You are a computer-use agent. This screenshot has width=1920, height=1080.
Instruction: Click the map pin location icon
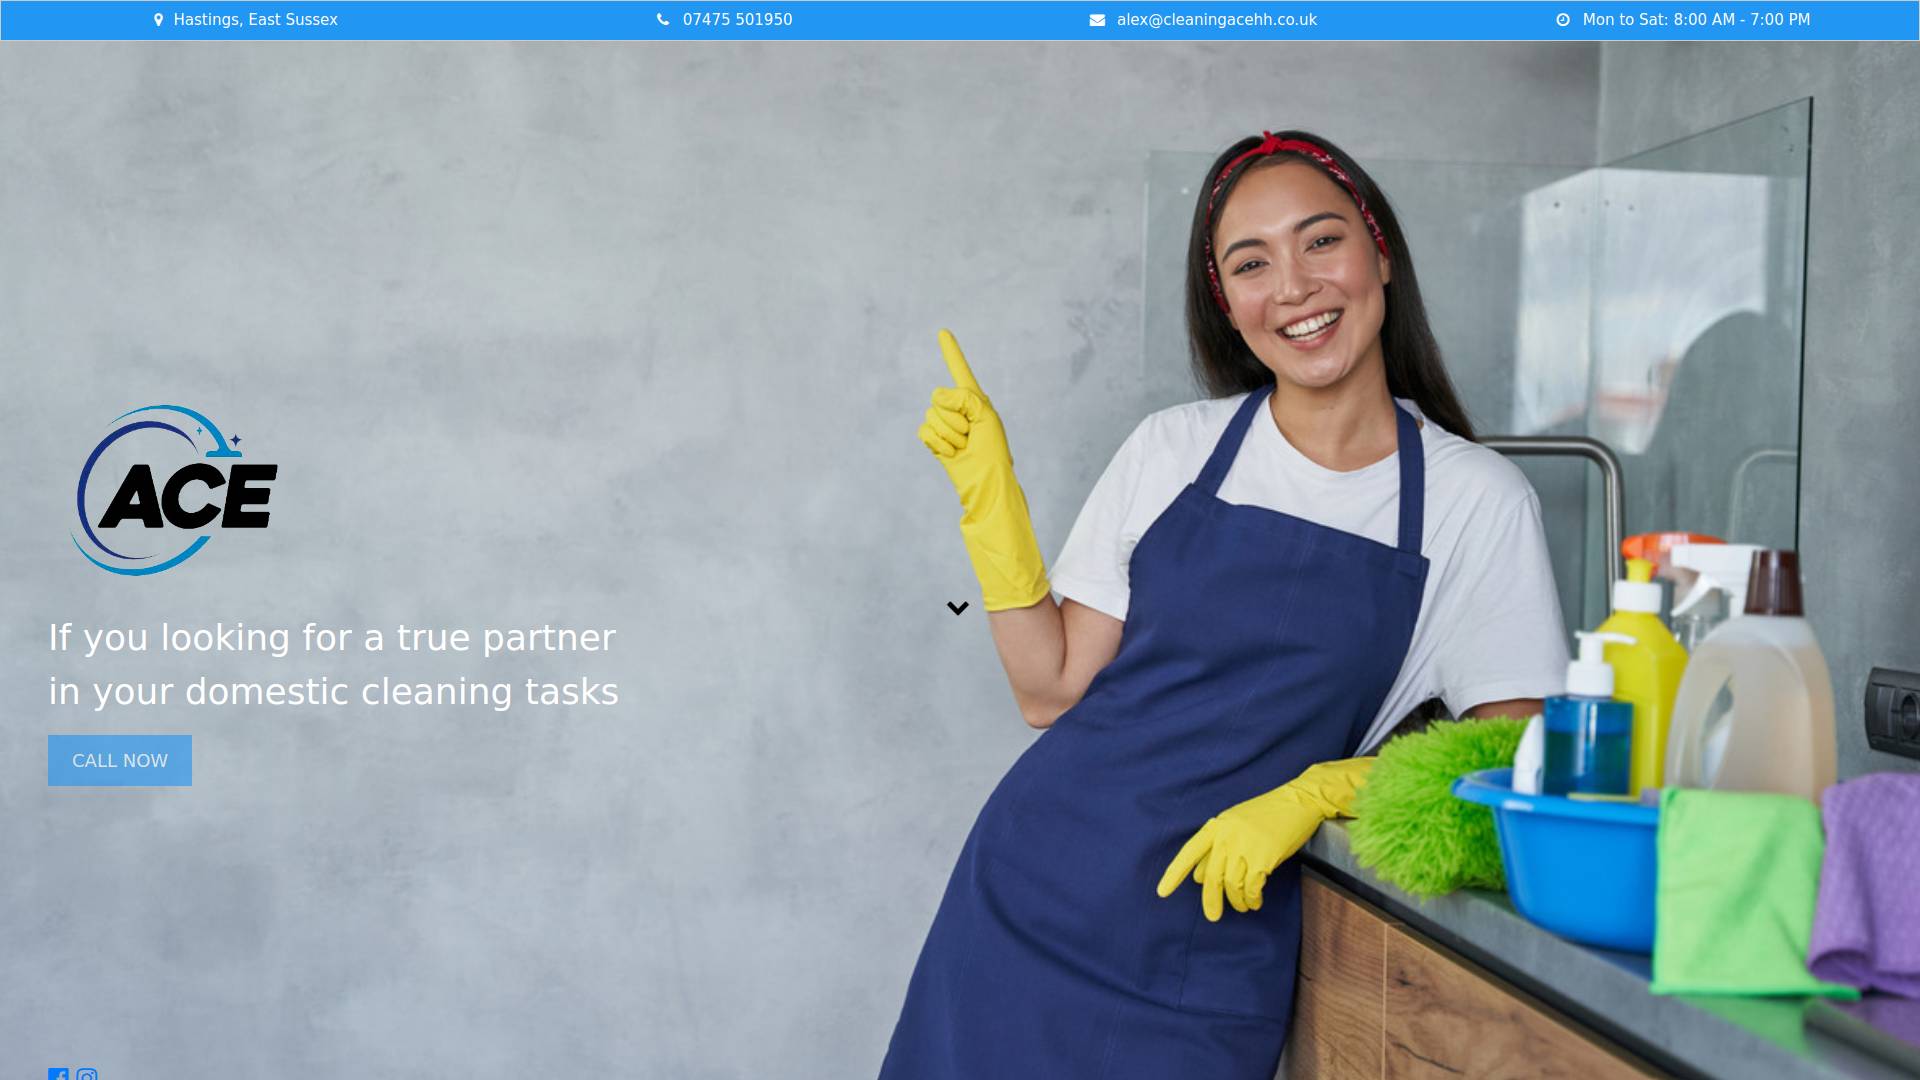click(158, 20)
